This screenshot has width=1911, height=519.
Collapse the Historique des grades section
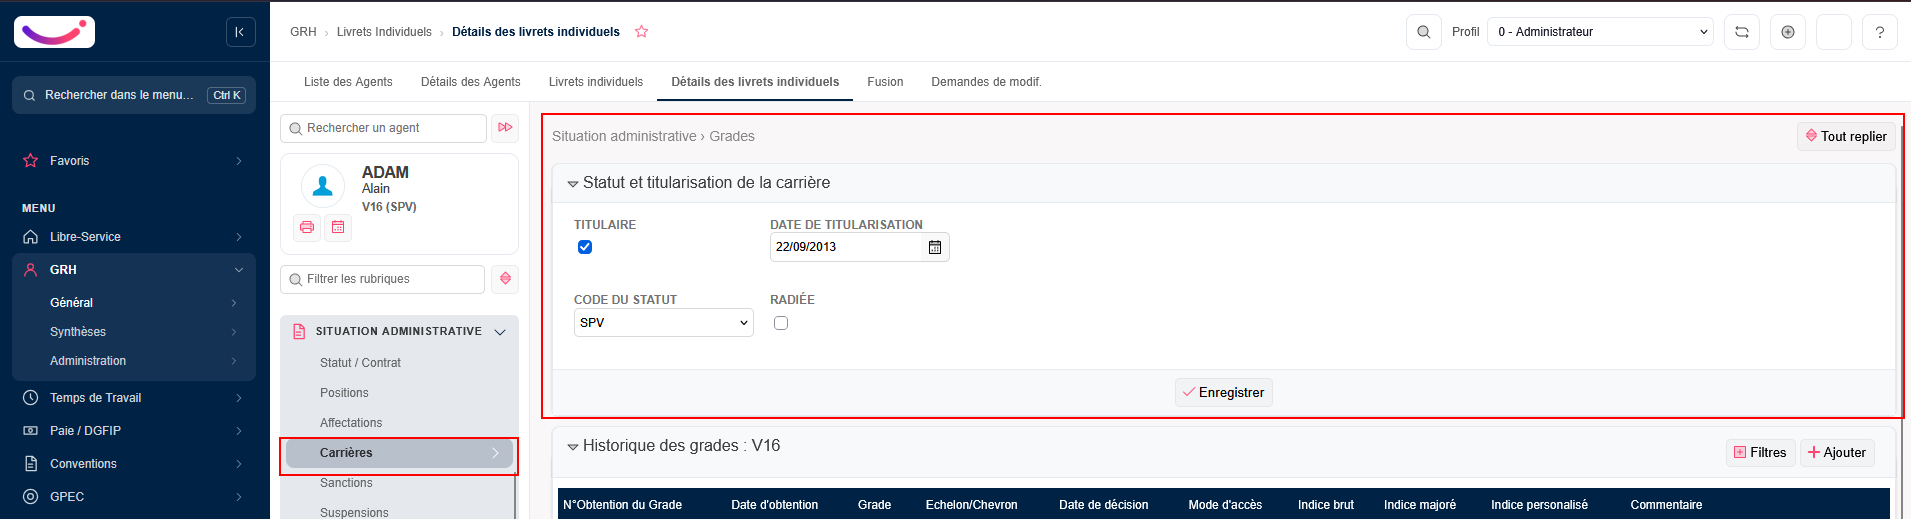573,447
